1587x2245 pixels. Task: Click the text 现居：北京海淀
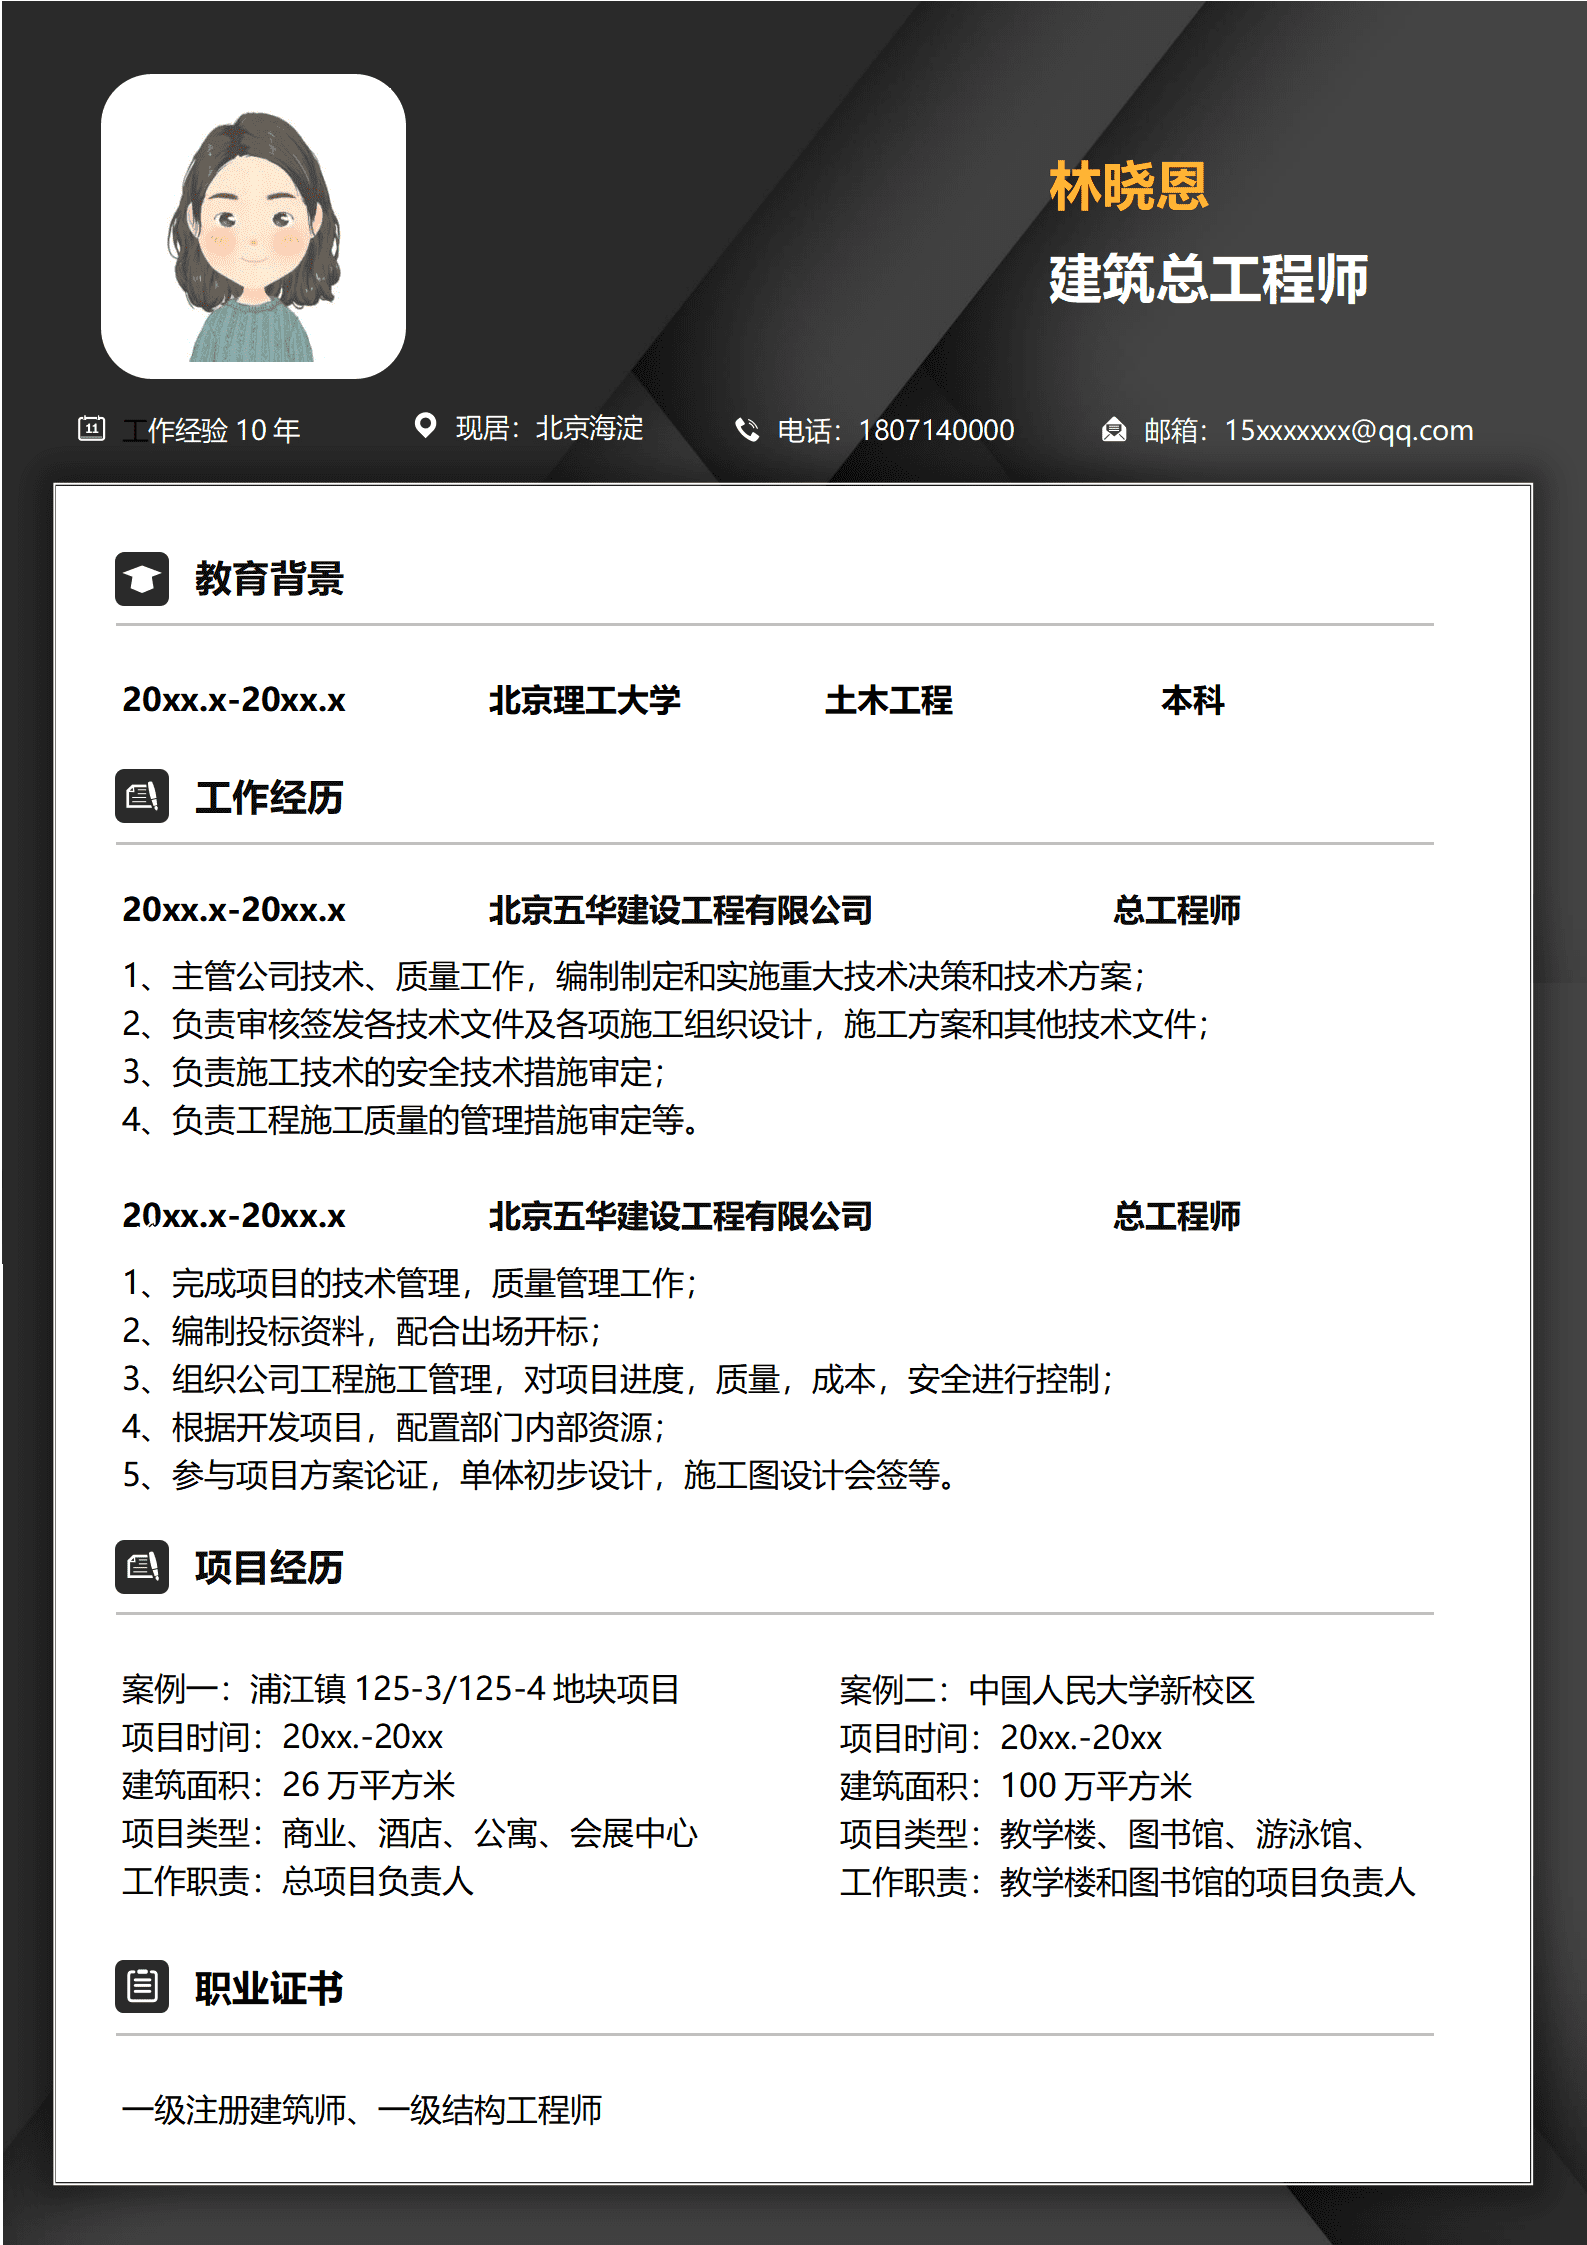pos(549,429)
